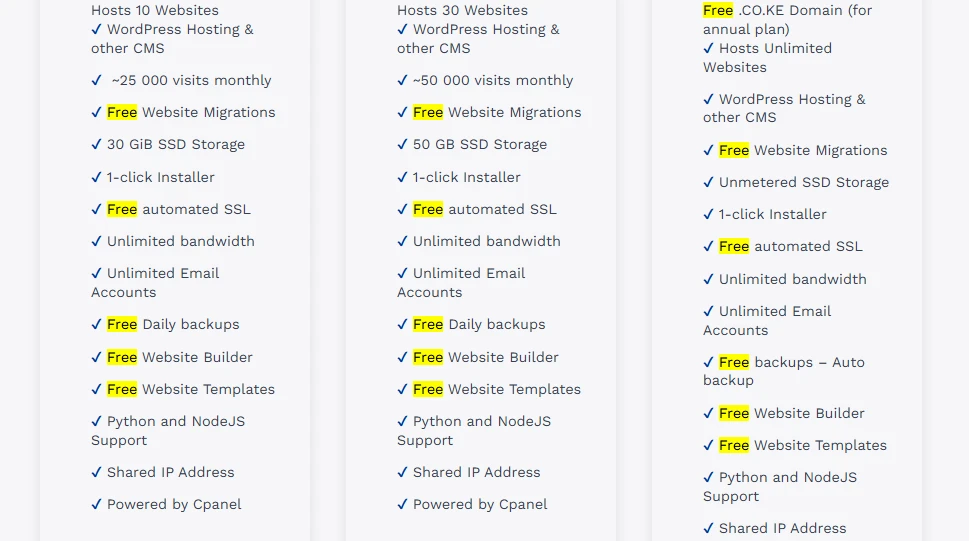
Task: Click 'Free Website Migrations' in the Unlimited Websites plan
Action: click(803, 150)
